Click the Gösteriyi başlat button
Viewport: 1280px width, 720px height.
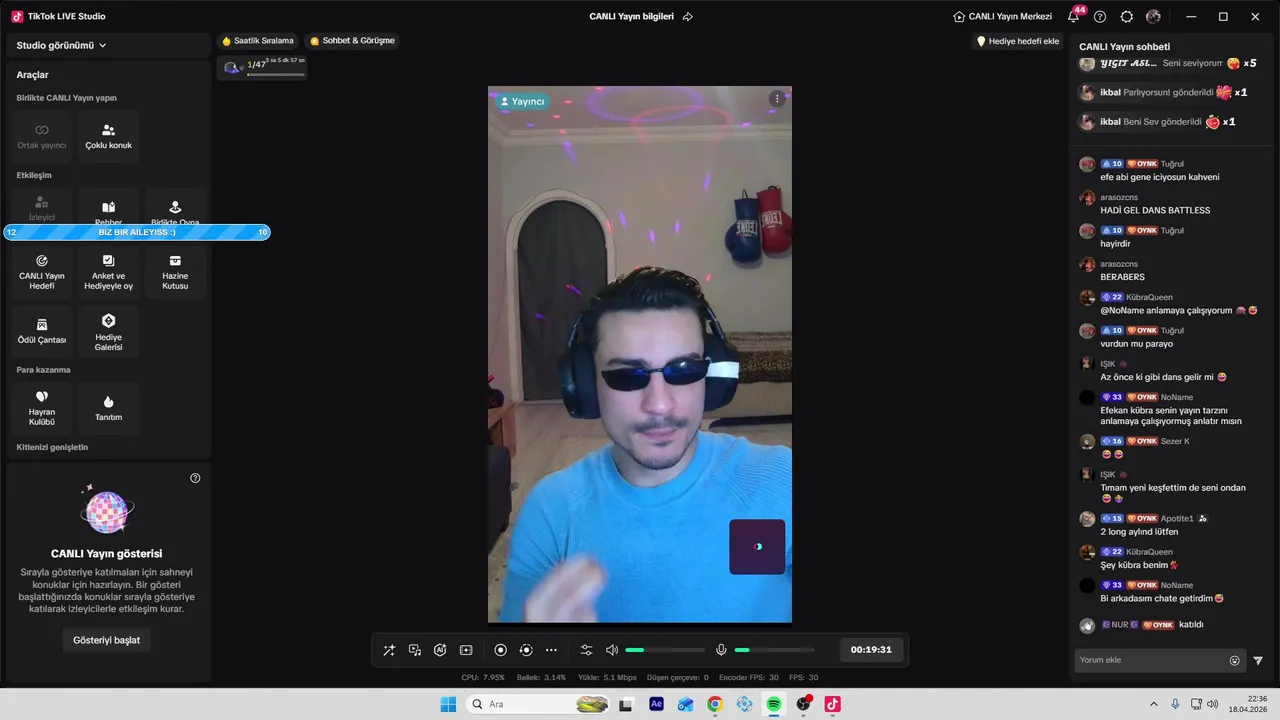coord(107,640)
